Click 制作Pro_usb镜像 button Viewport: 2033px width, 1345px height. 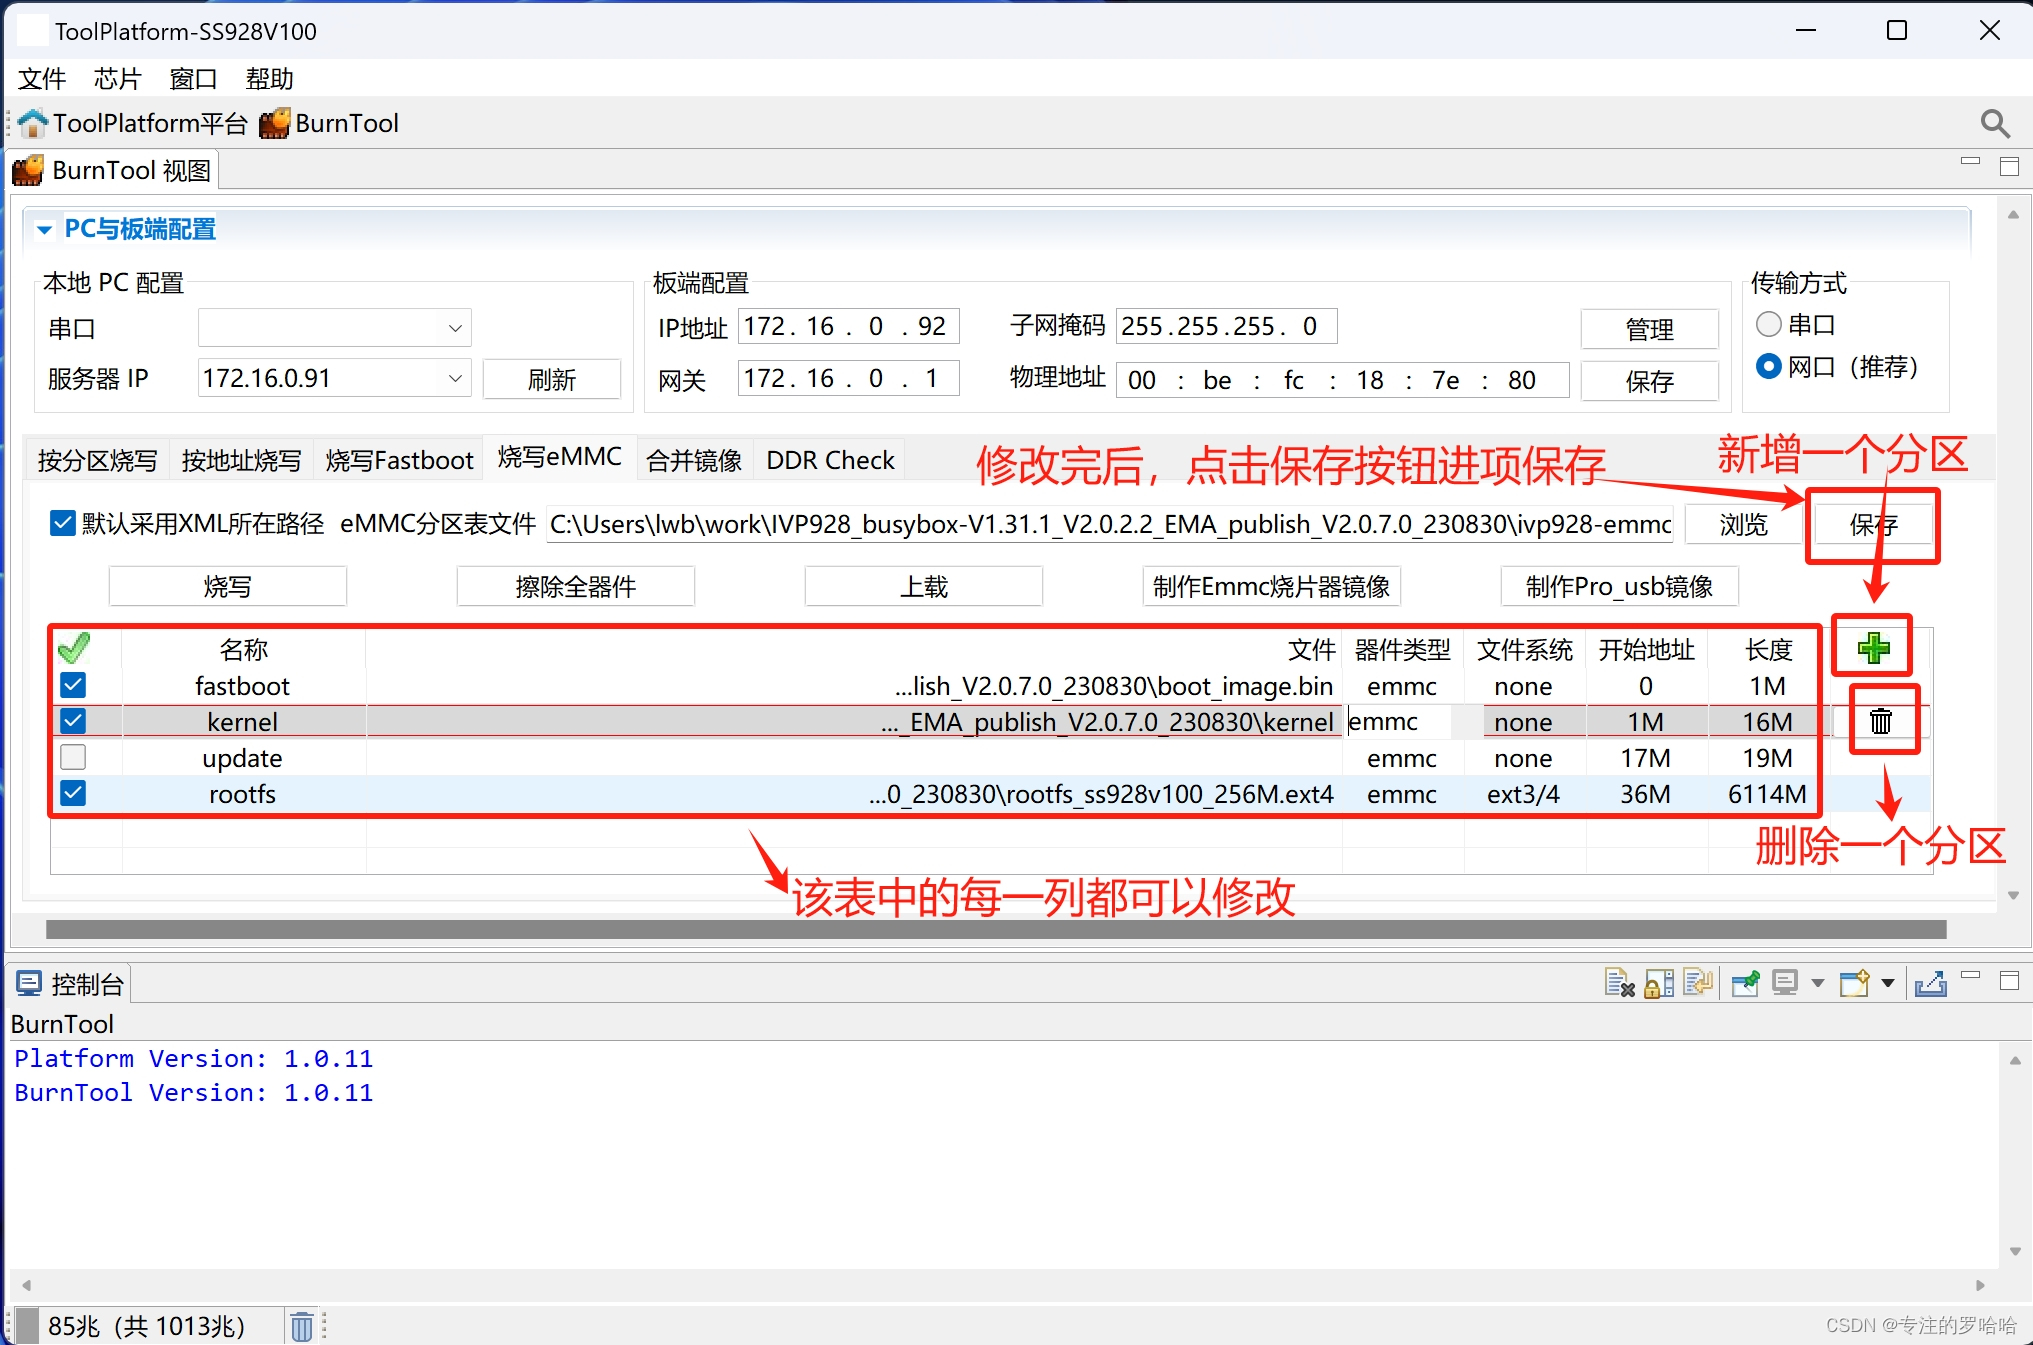coord(1619,586)
